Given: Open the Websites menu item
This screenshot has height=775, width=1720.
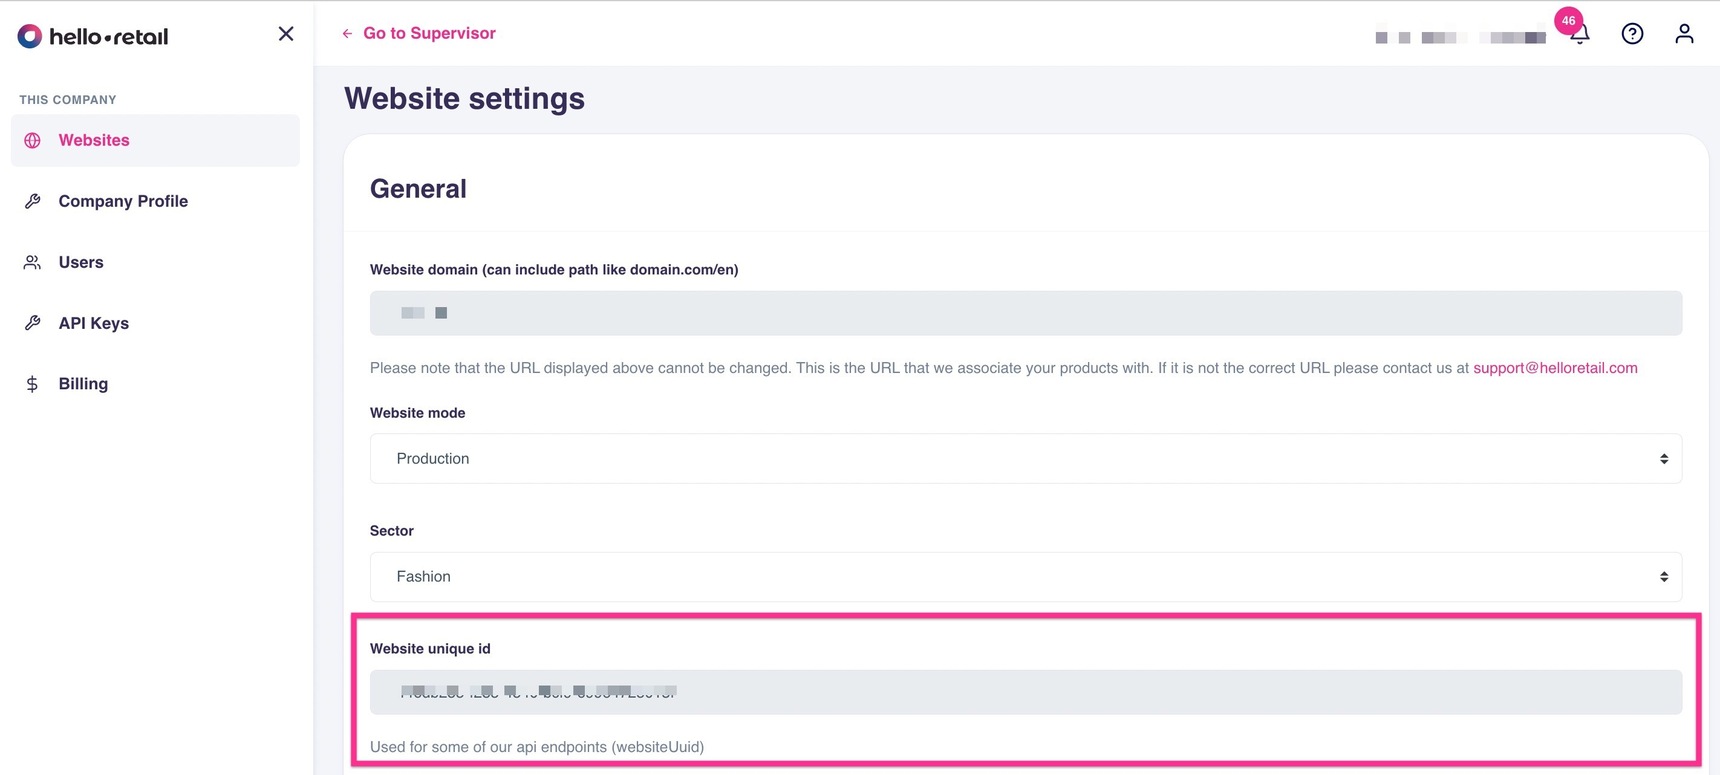Looking at the screenshot, I should 94,141.
